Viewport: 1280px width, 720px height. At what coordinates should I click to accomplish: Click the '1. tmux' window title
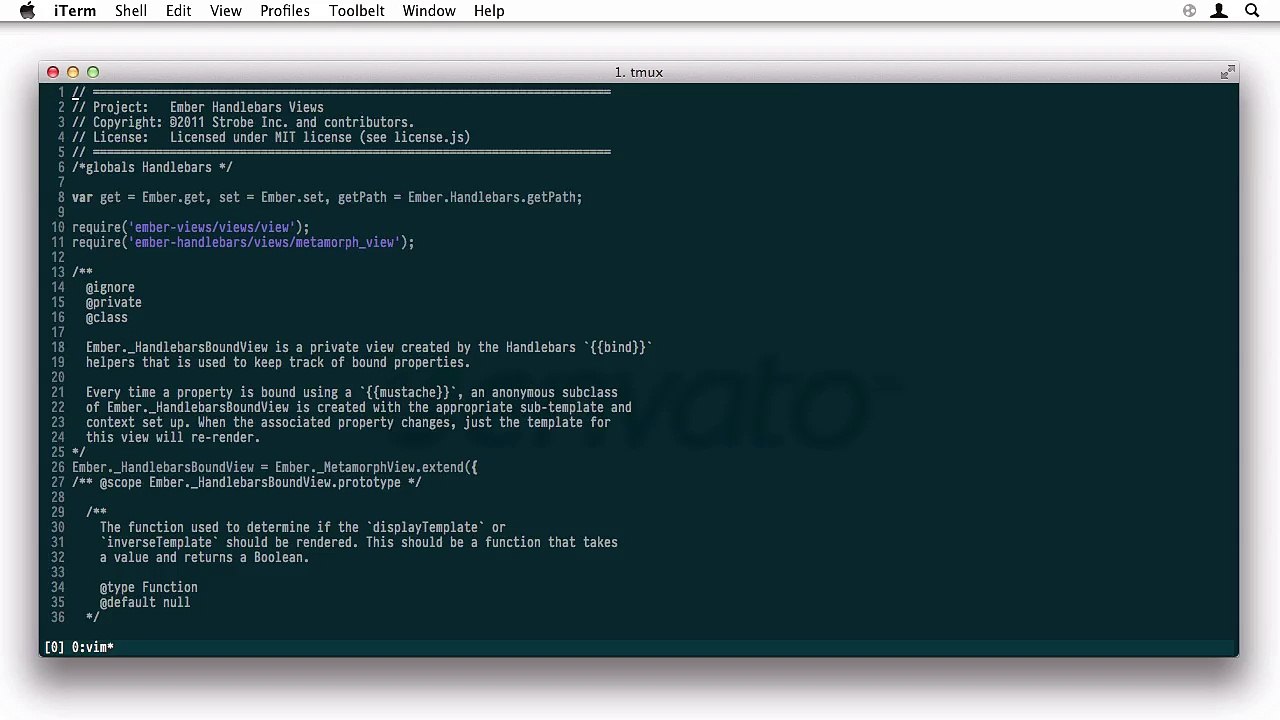coord(639,72)
